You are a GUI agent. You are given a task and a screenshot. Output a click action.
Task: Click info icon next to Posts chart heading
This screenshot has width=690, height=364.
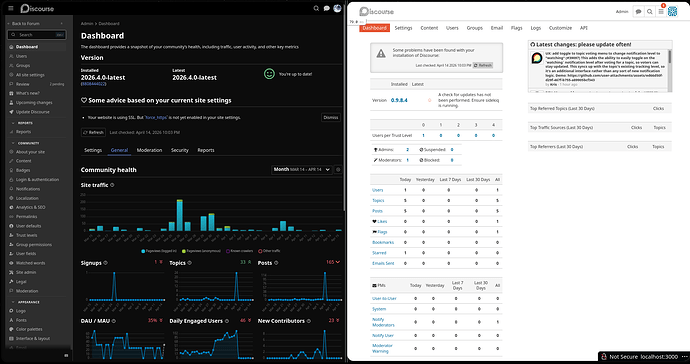pyautogui.click(x=276, y=263)
